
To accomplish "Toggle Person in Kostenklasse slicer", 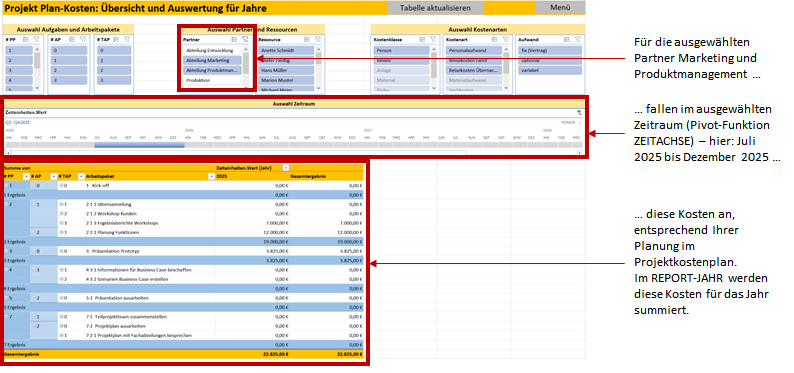I will coord(402,51).
